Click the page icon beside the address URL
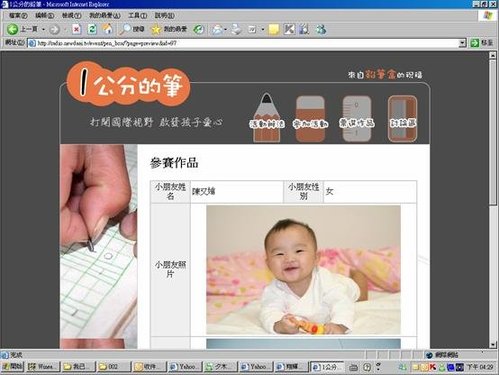 (32, 43)
